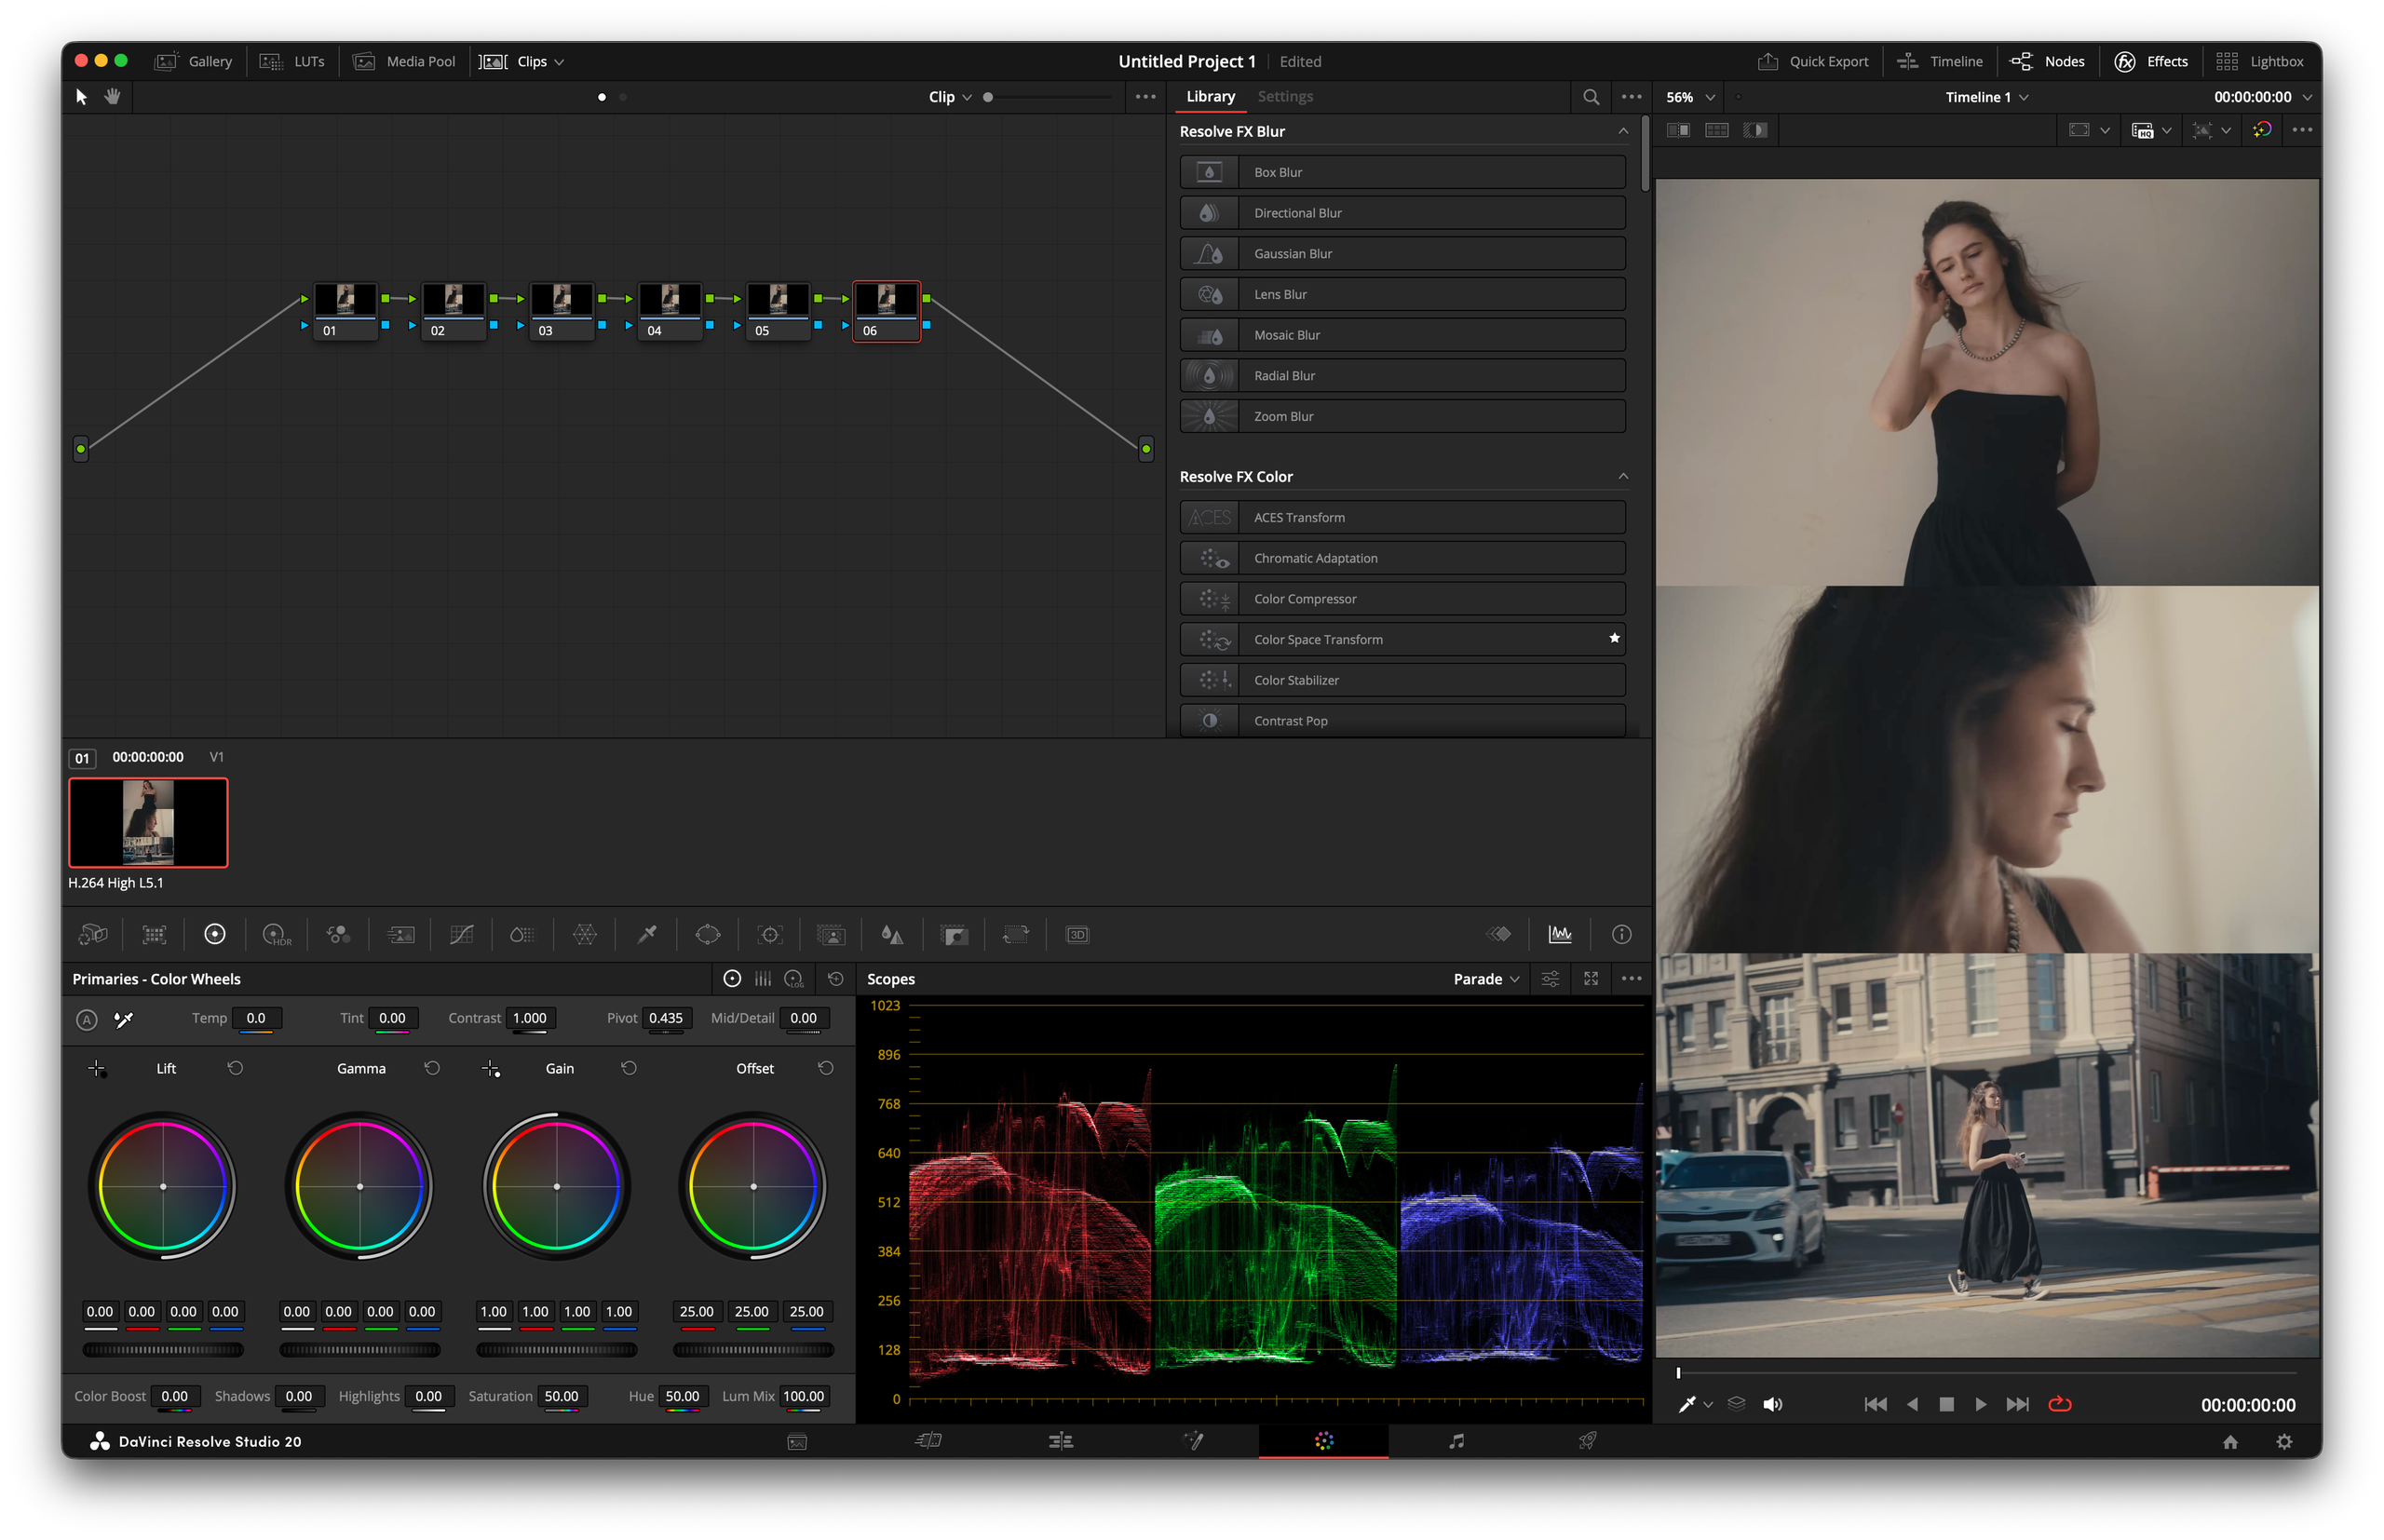Viewport: 2384px width, 1540px height.
Task: Click the Gamma master wheel slider
Action: (x=360, y=1349)
